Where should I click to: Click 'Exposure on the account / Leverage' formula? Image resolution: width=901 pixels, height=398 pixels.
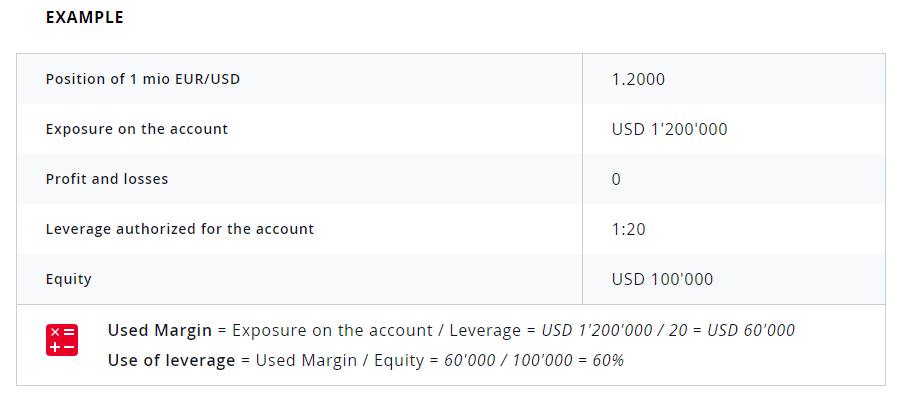point(376,330)
